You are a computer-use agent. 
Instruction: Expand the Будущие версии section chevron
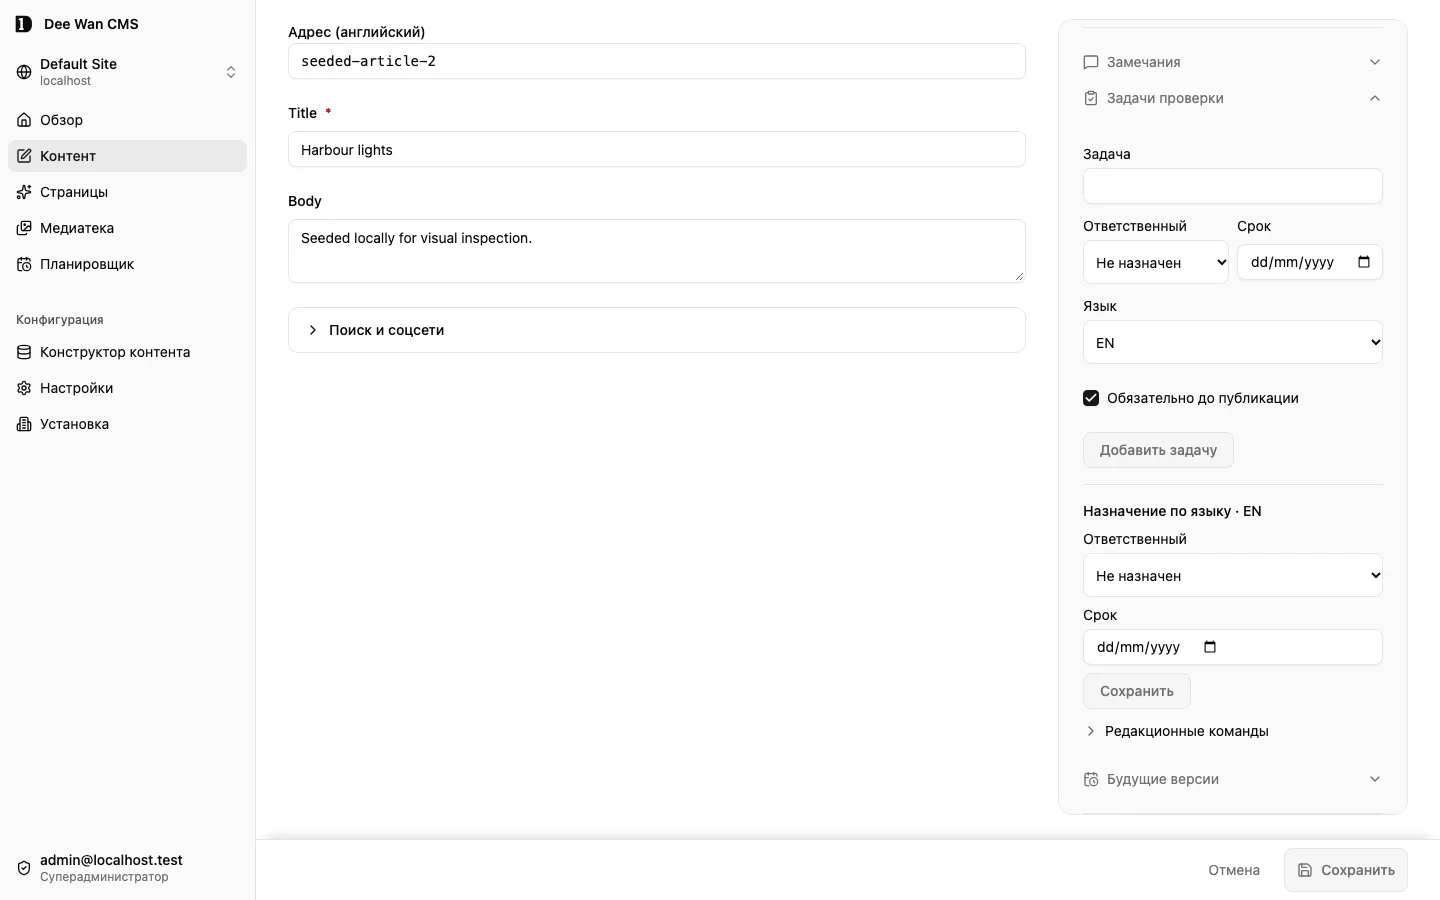coord(1375,779)
